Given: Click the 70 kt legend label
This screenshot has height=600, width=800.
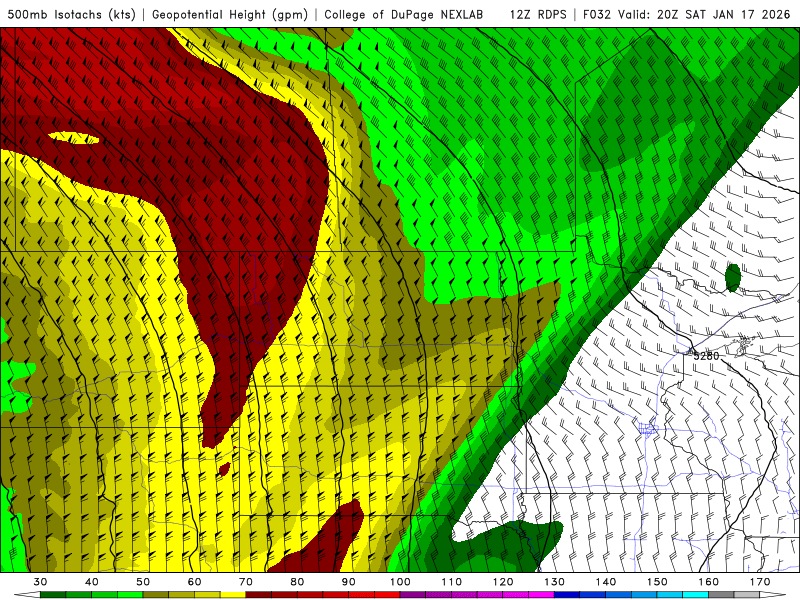Looking at the screenshot, I should [246, 582].
